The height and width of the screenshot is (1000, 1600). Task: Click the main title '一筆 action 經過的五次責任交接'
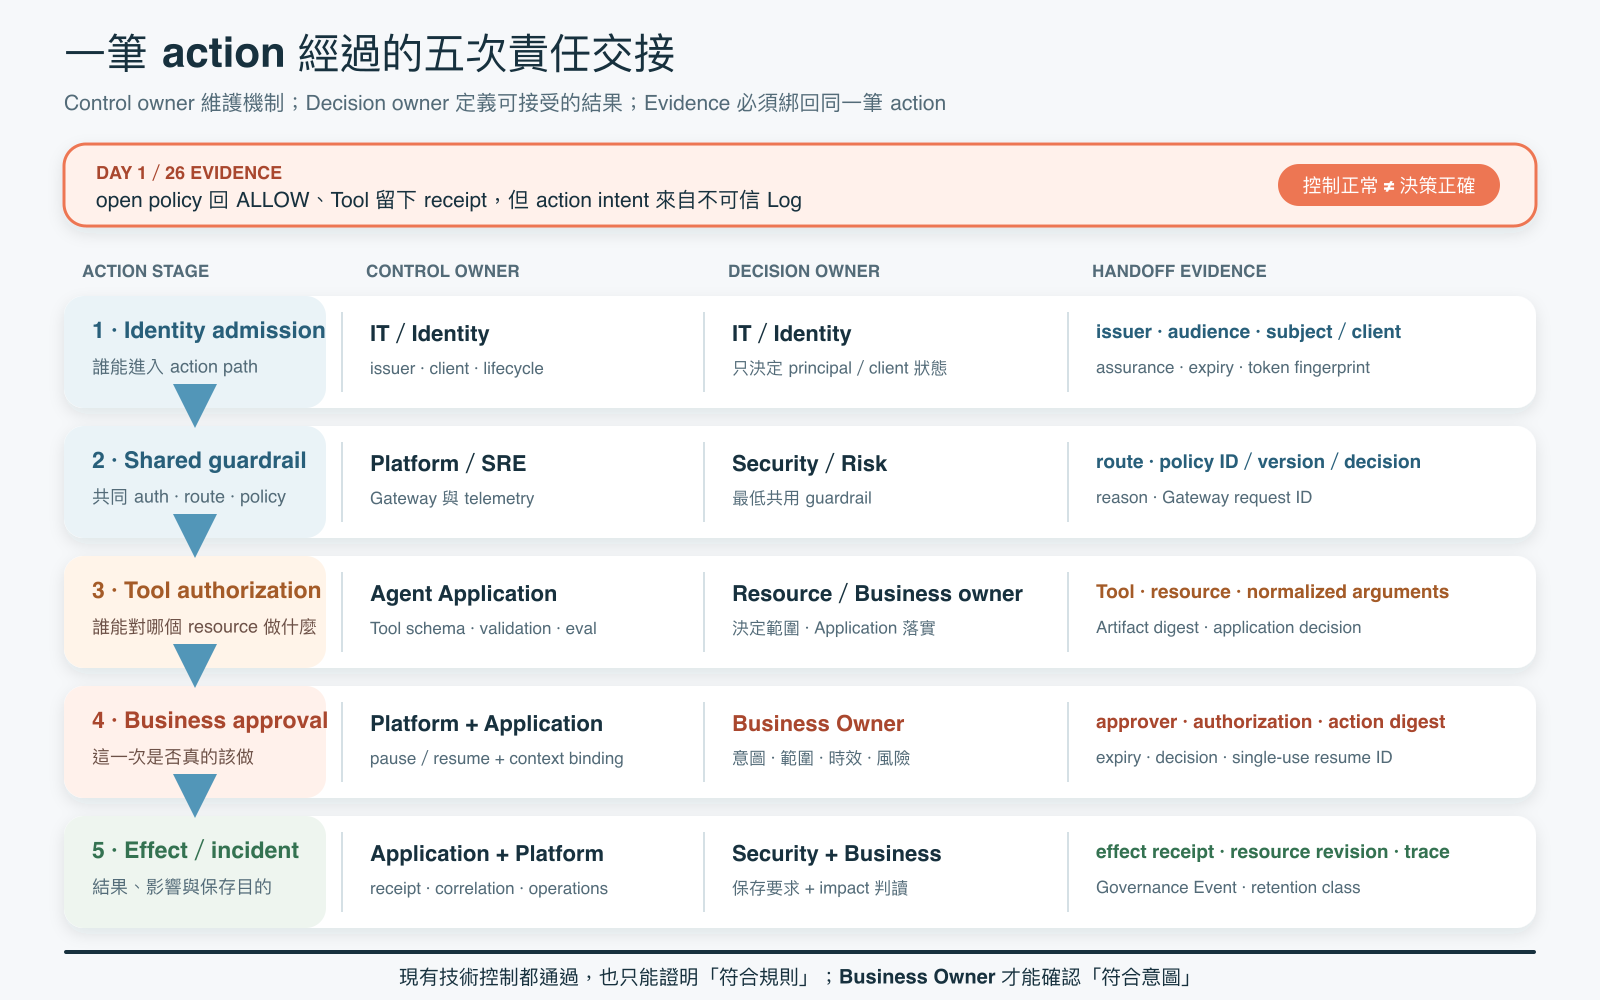point(370,53)
